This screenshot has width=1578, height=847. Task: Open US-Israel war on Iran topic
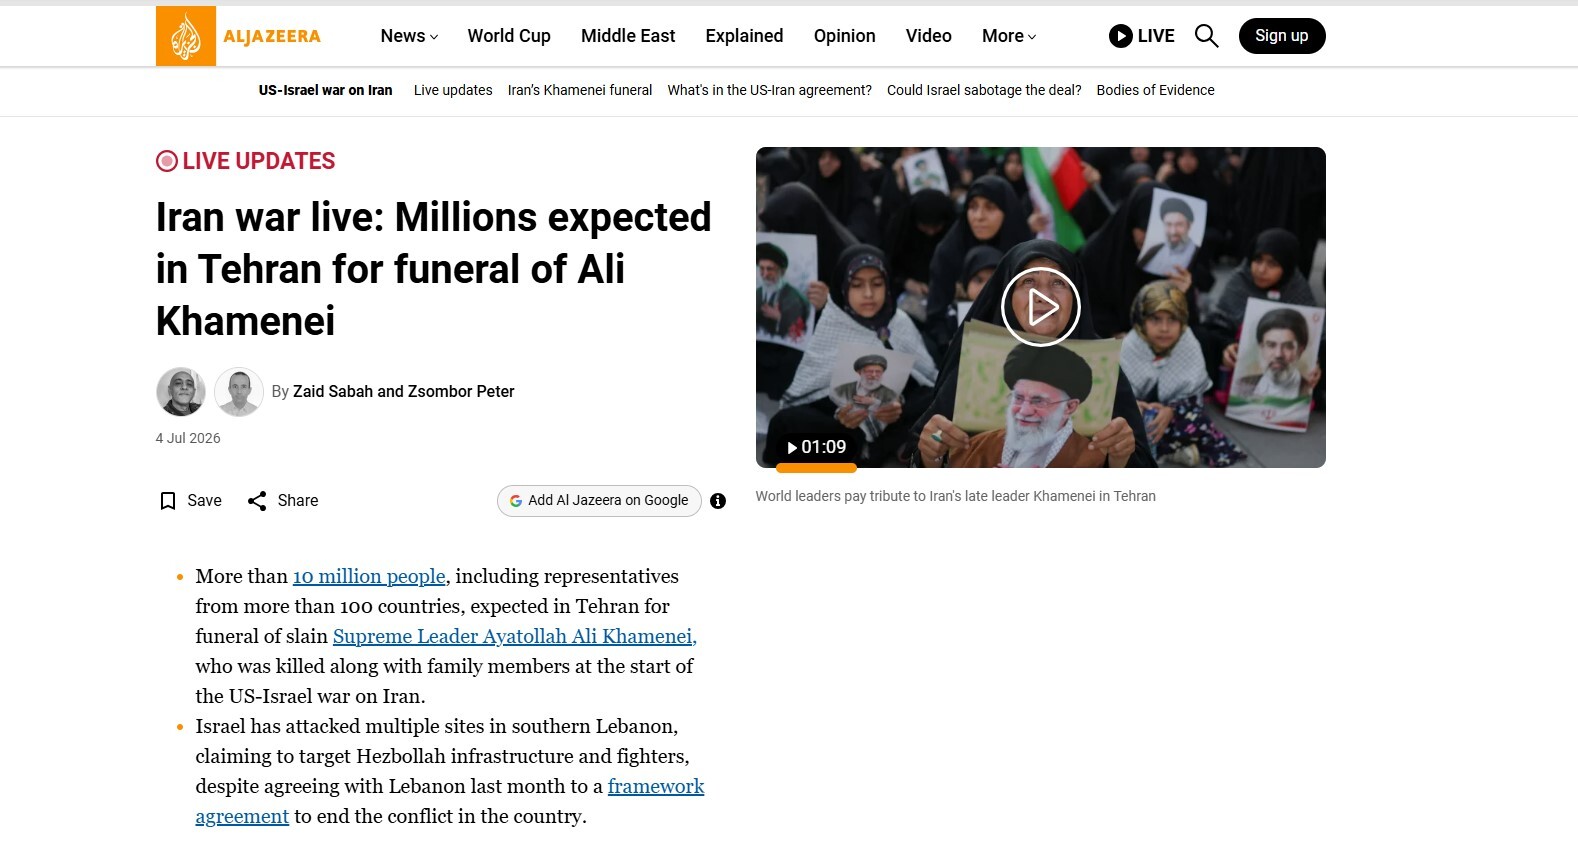pyautogui.click(x=325, y=90)
